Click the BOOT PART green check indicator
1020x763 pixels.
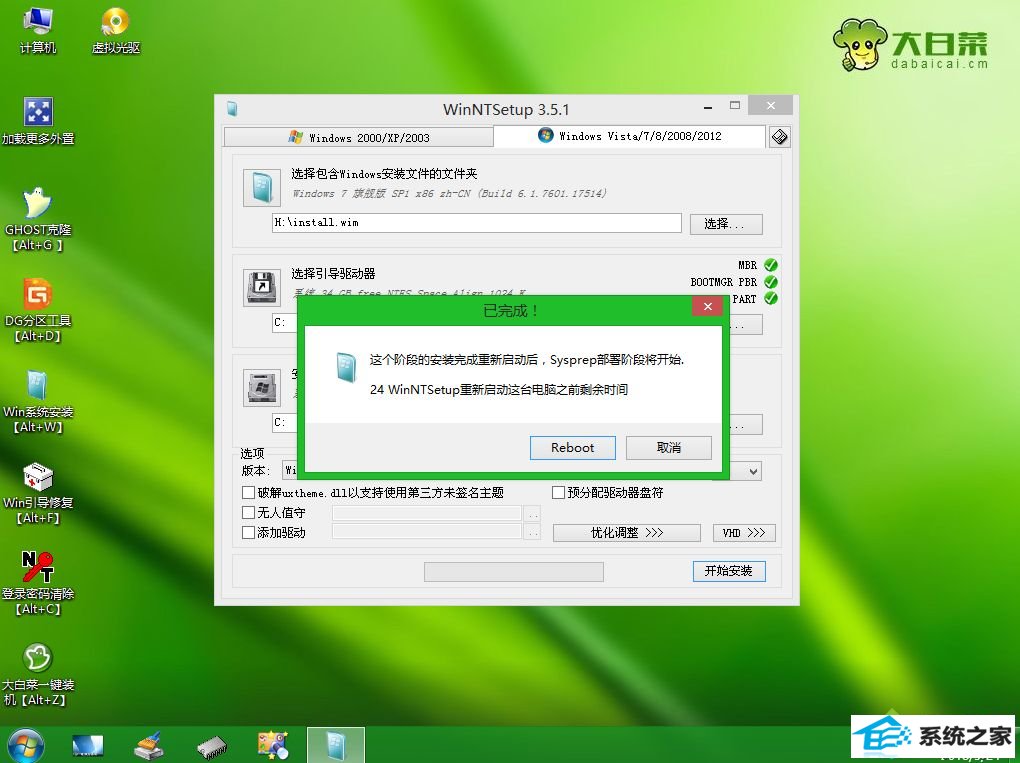click(x=771, y=299)
